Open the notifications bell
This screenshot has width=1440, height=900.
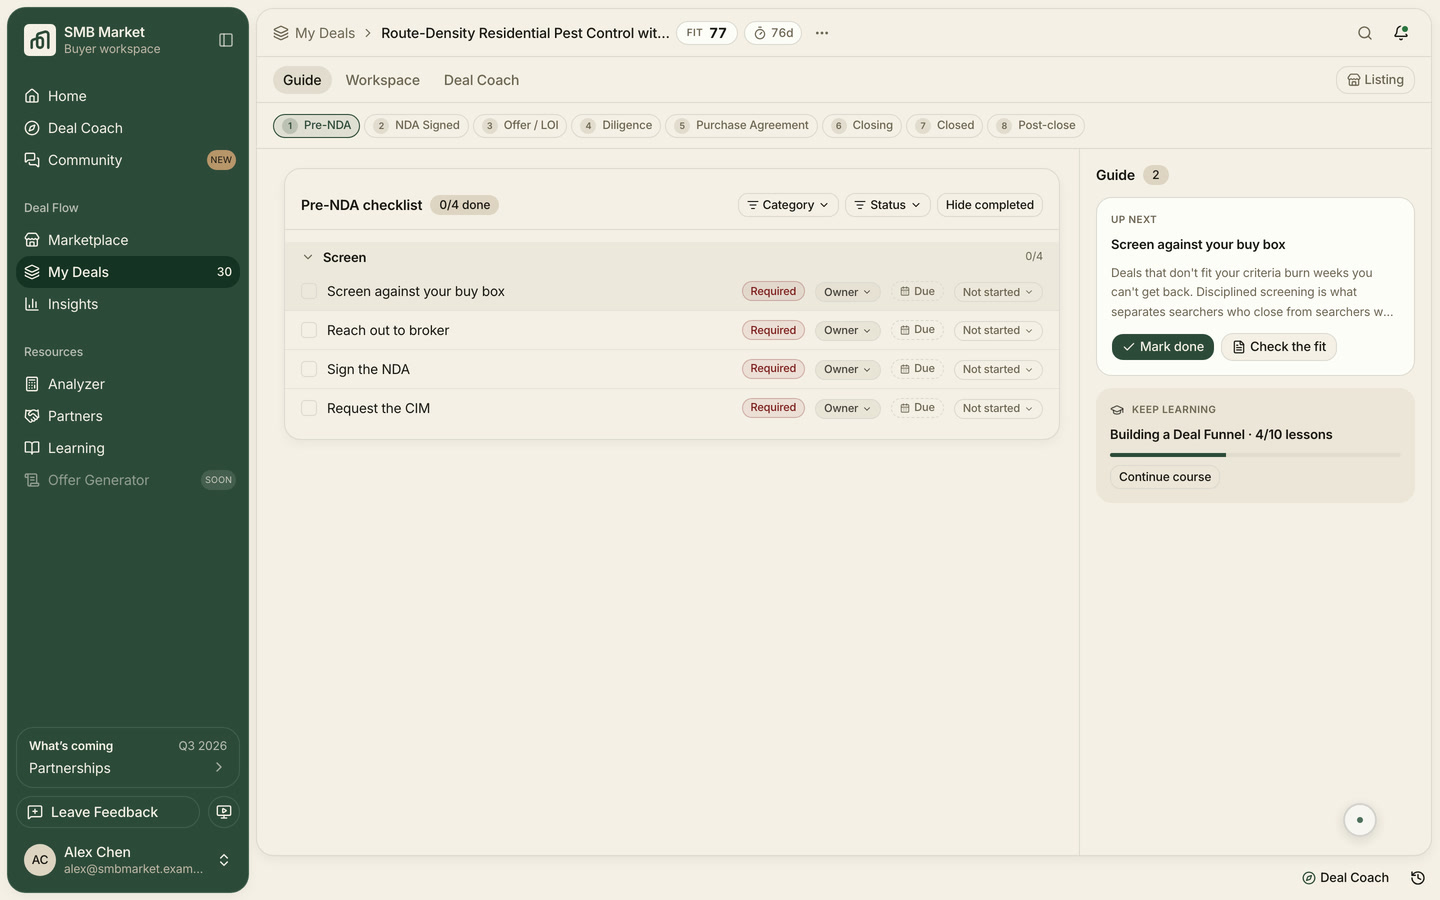[x=1401, y=33]
